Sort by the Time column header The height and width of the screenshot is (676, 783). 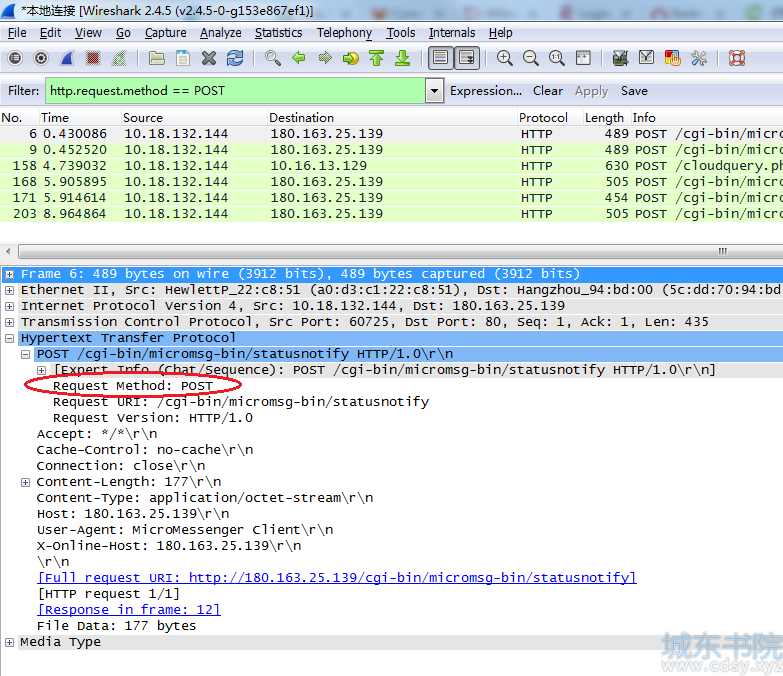(80, 118)
